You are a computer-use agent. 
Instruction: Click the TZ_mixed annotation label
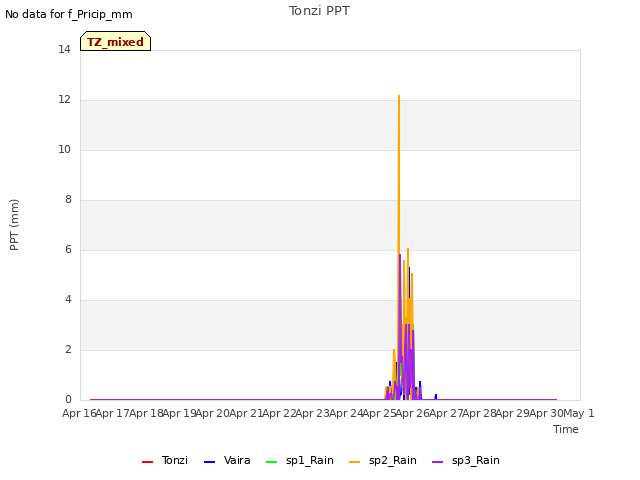[x=116, y=41]
